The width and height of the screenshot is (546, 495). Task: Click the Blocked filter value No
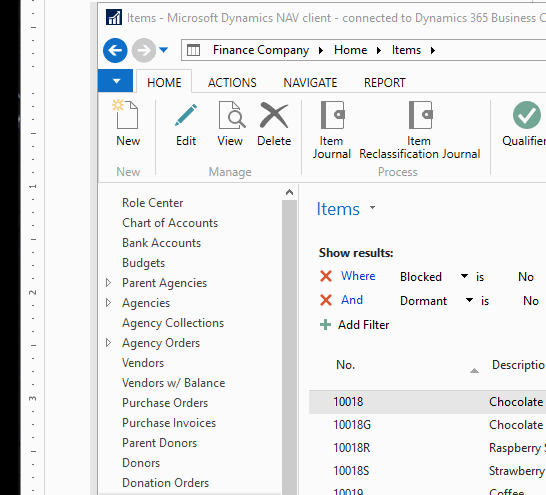tap(526, 277)
